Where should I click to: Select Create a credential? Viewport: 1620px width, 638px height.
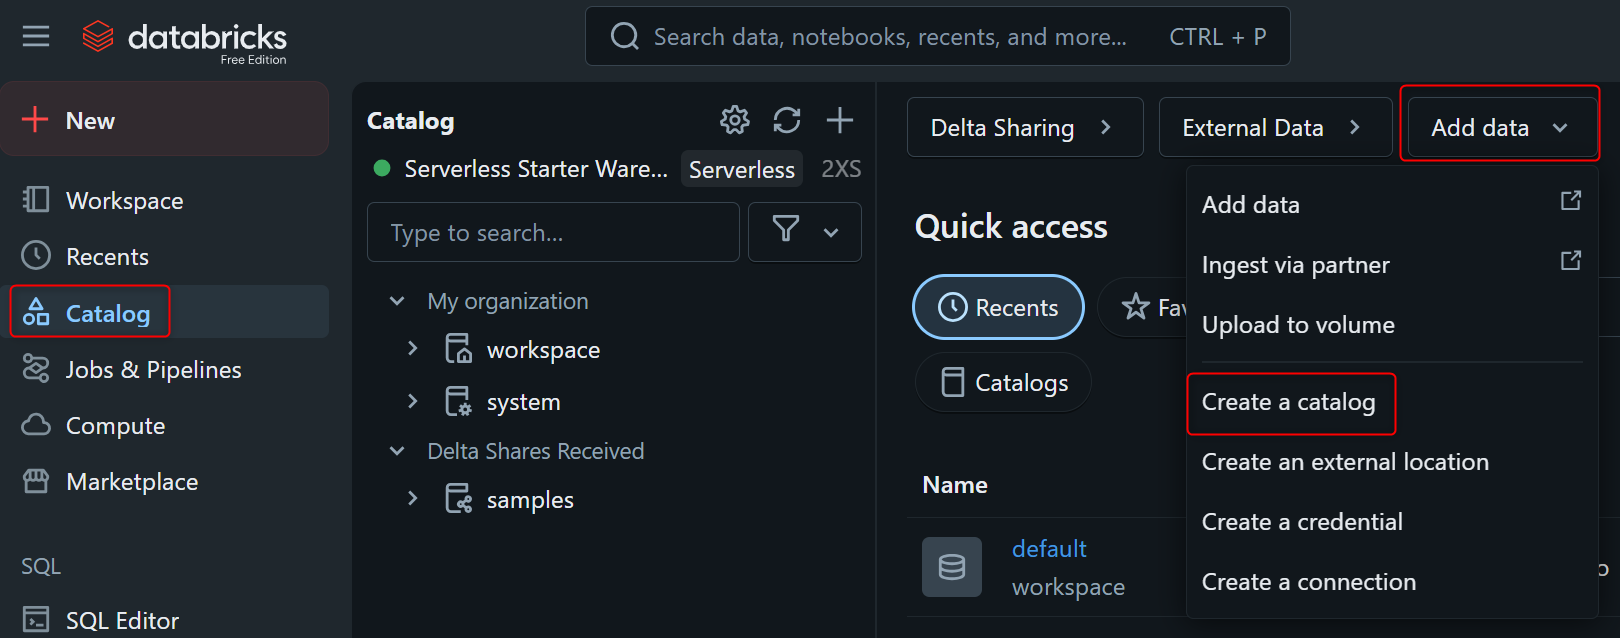pos(1391,522)
